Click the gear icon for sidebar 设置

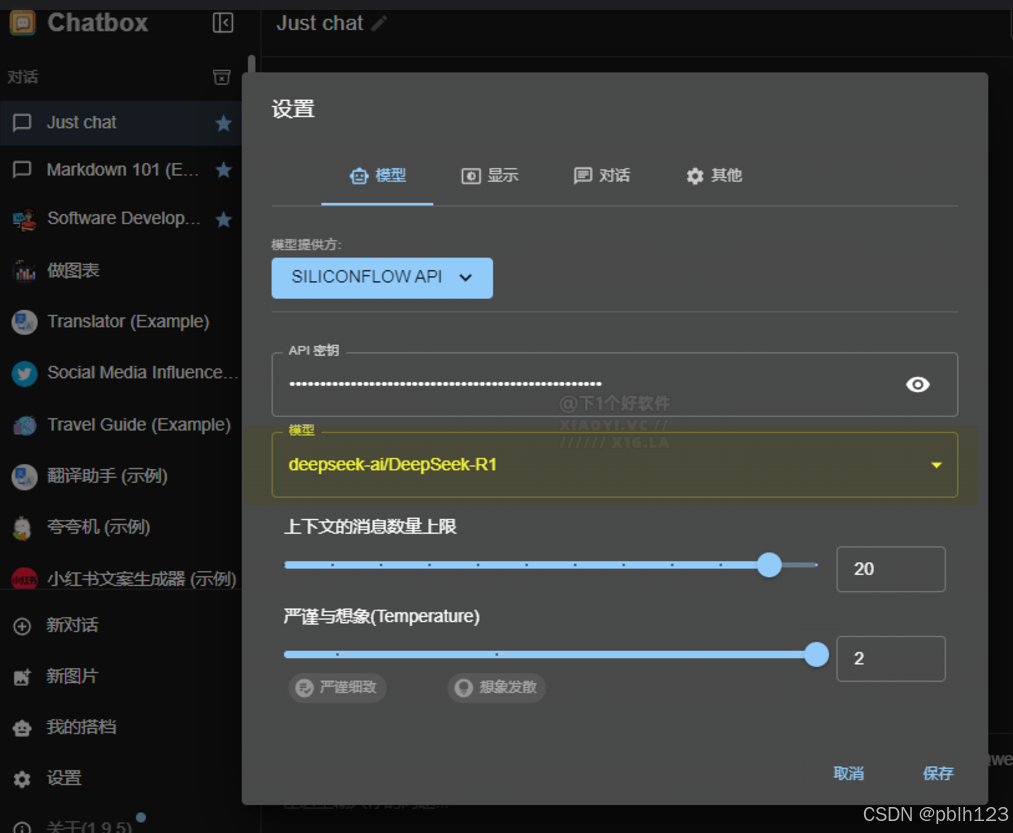[x=22, y=779]
